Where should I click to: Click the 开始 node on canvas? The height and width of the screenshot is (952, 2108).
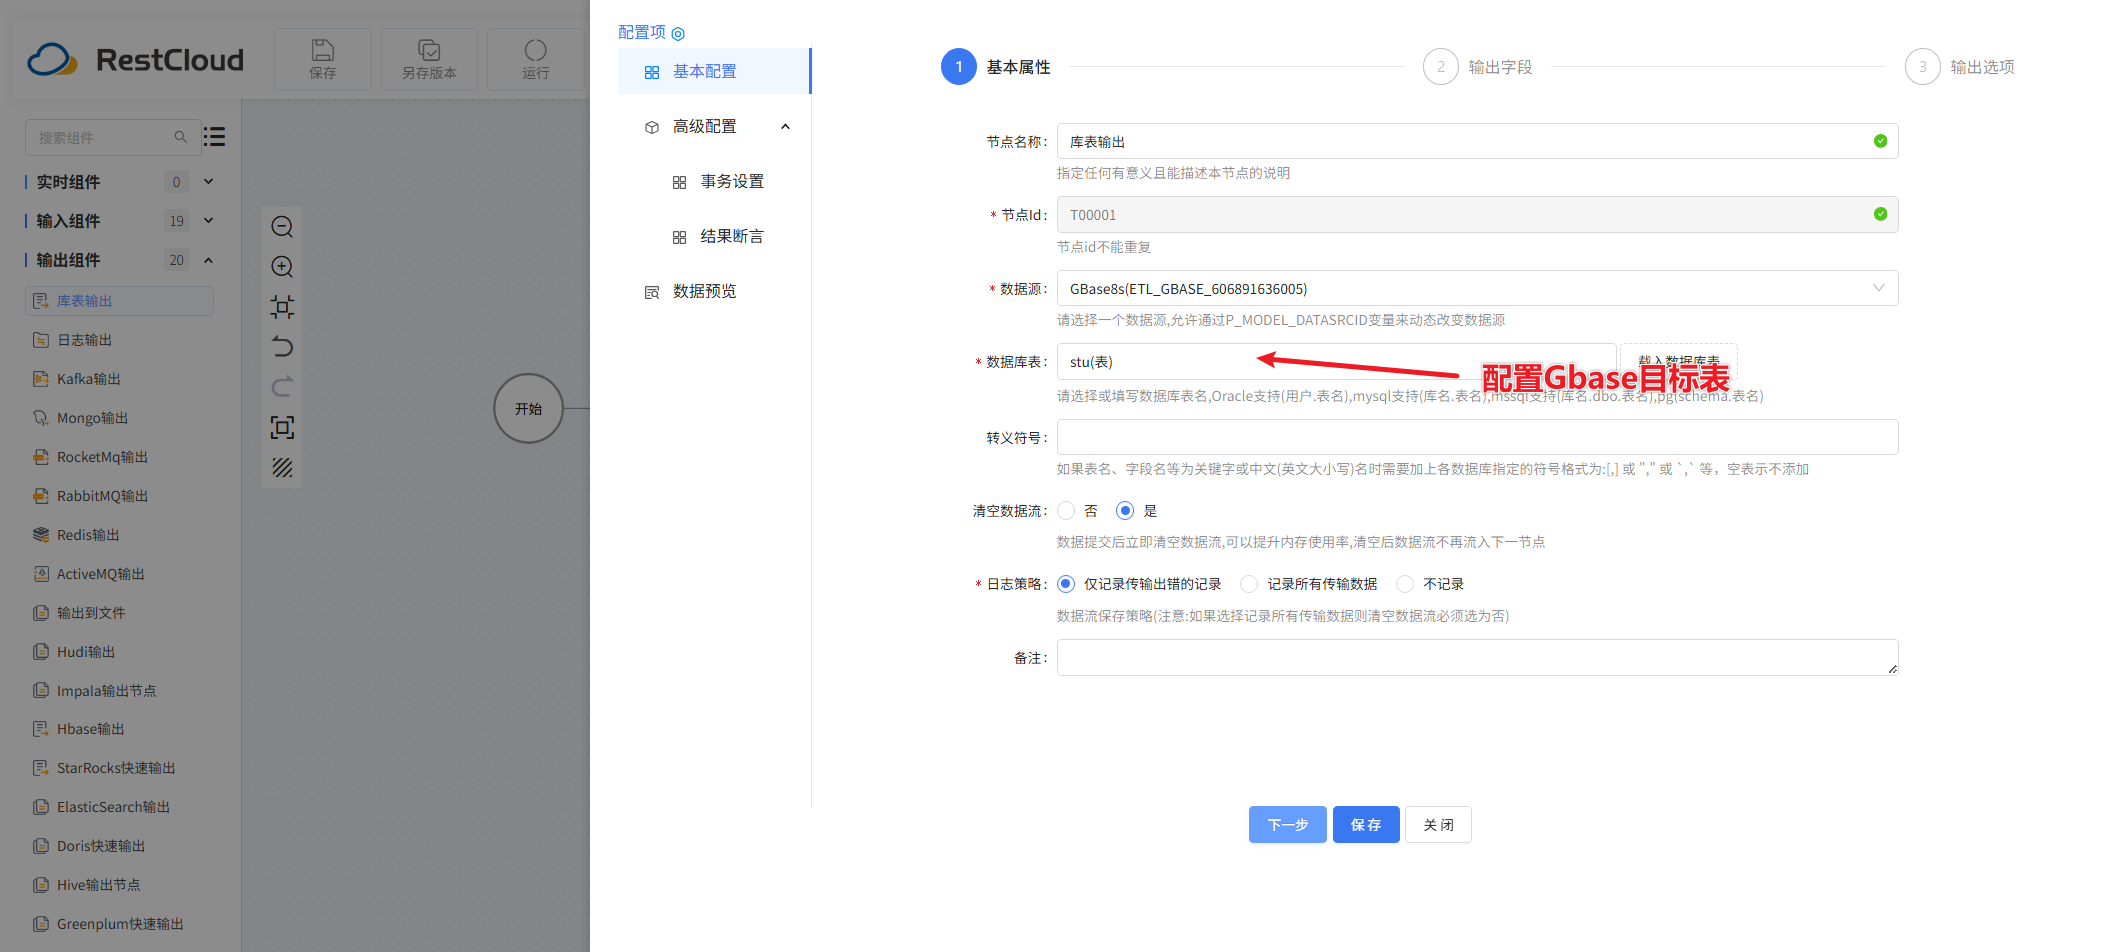click(x=528, y=408)
